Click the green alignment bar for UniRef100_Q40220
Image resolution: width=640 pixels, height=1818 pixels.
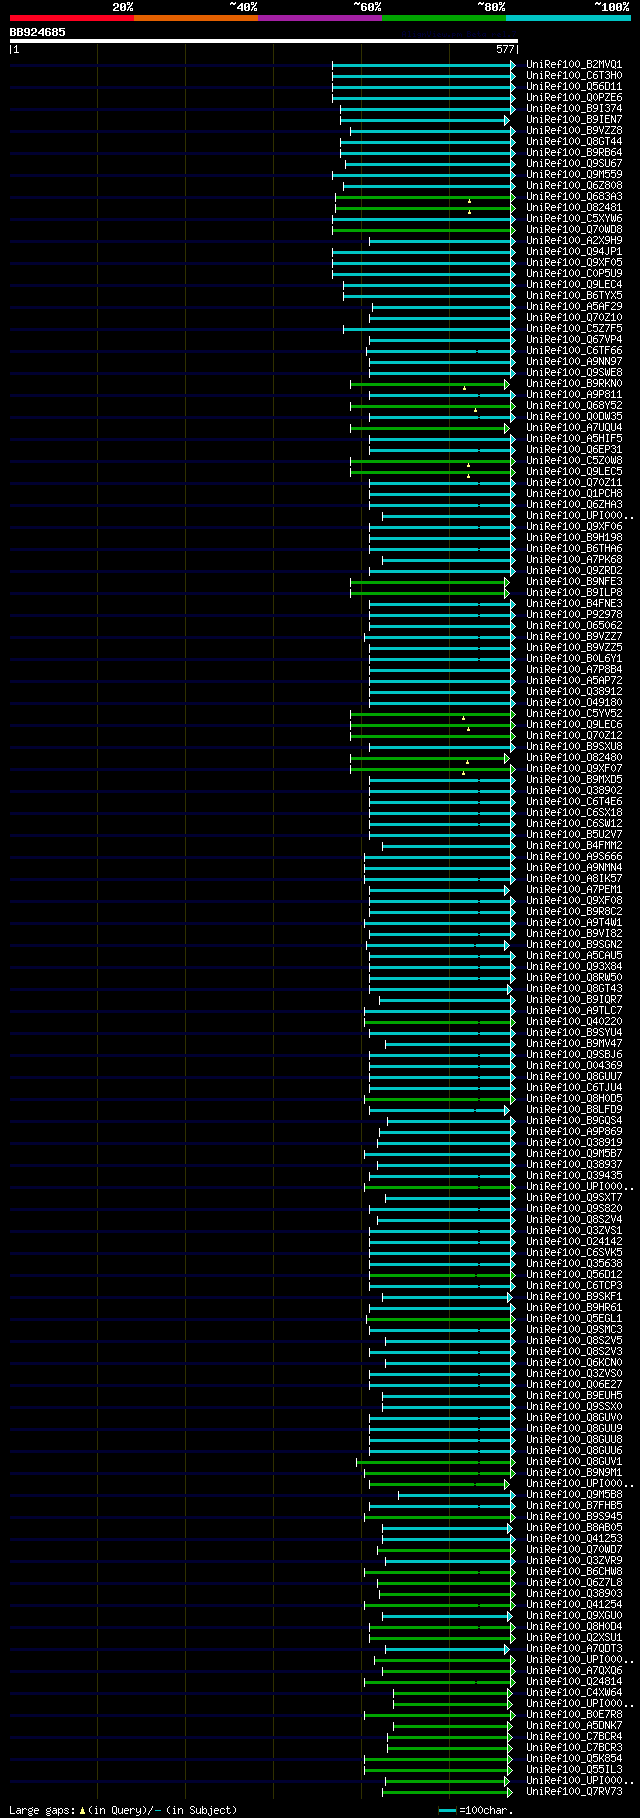[x=440, y=1022]
